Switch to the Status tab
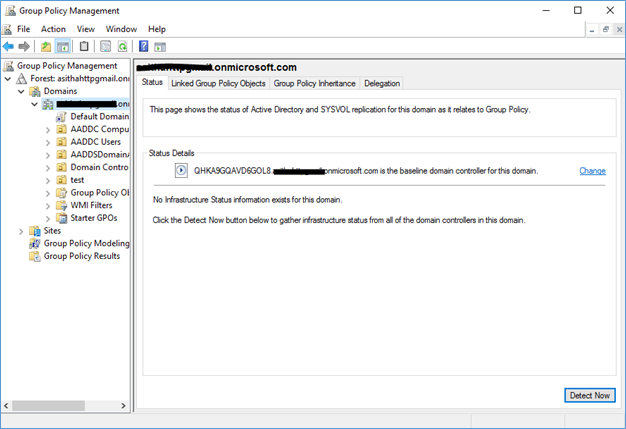626x429 pixels. click(152, 82)
